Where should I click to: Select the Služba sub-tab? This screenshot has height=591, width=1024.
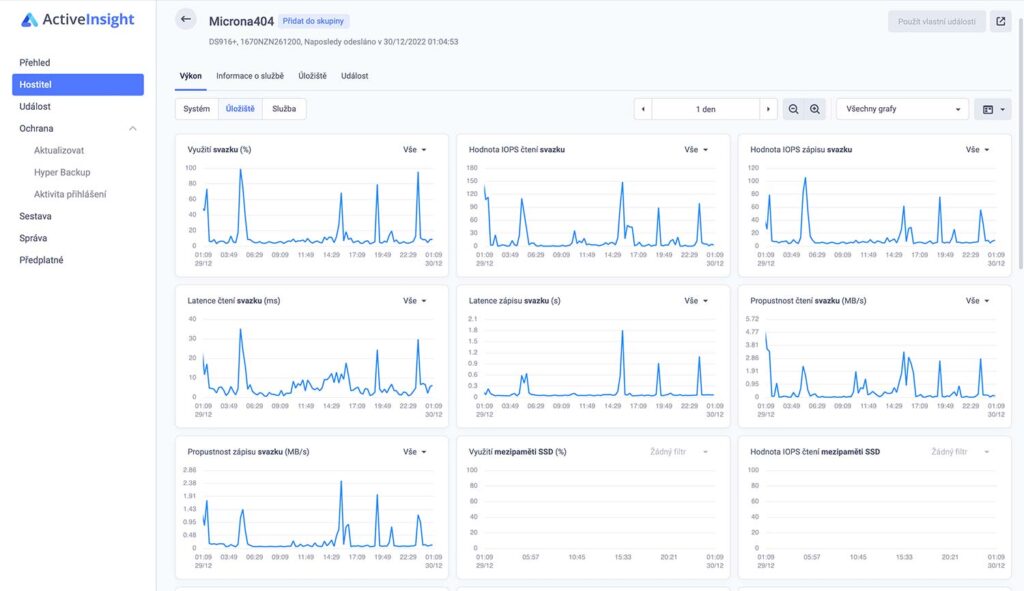click(284, 109)
